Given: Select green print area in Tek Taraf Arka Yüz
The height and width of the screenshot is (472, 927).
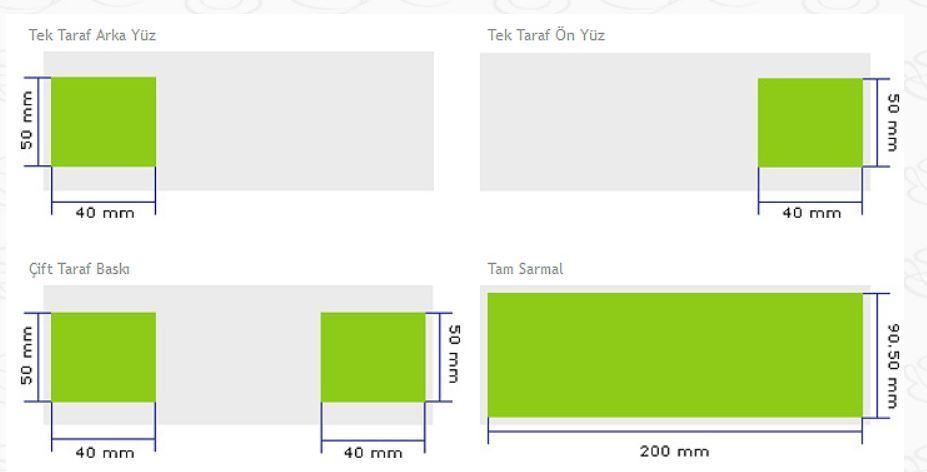Looking at the screenshot, I should click(103, 121).
